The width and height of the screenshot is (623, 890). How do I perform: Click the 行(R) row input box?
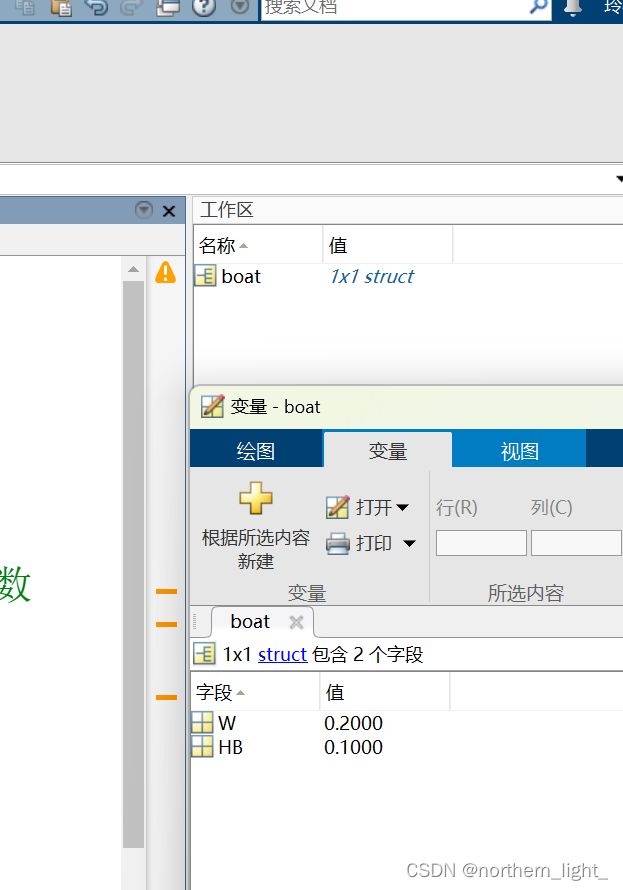click(x=481, y=543)
